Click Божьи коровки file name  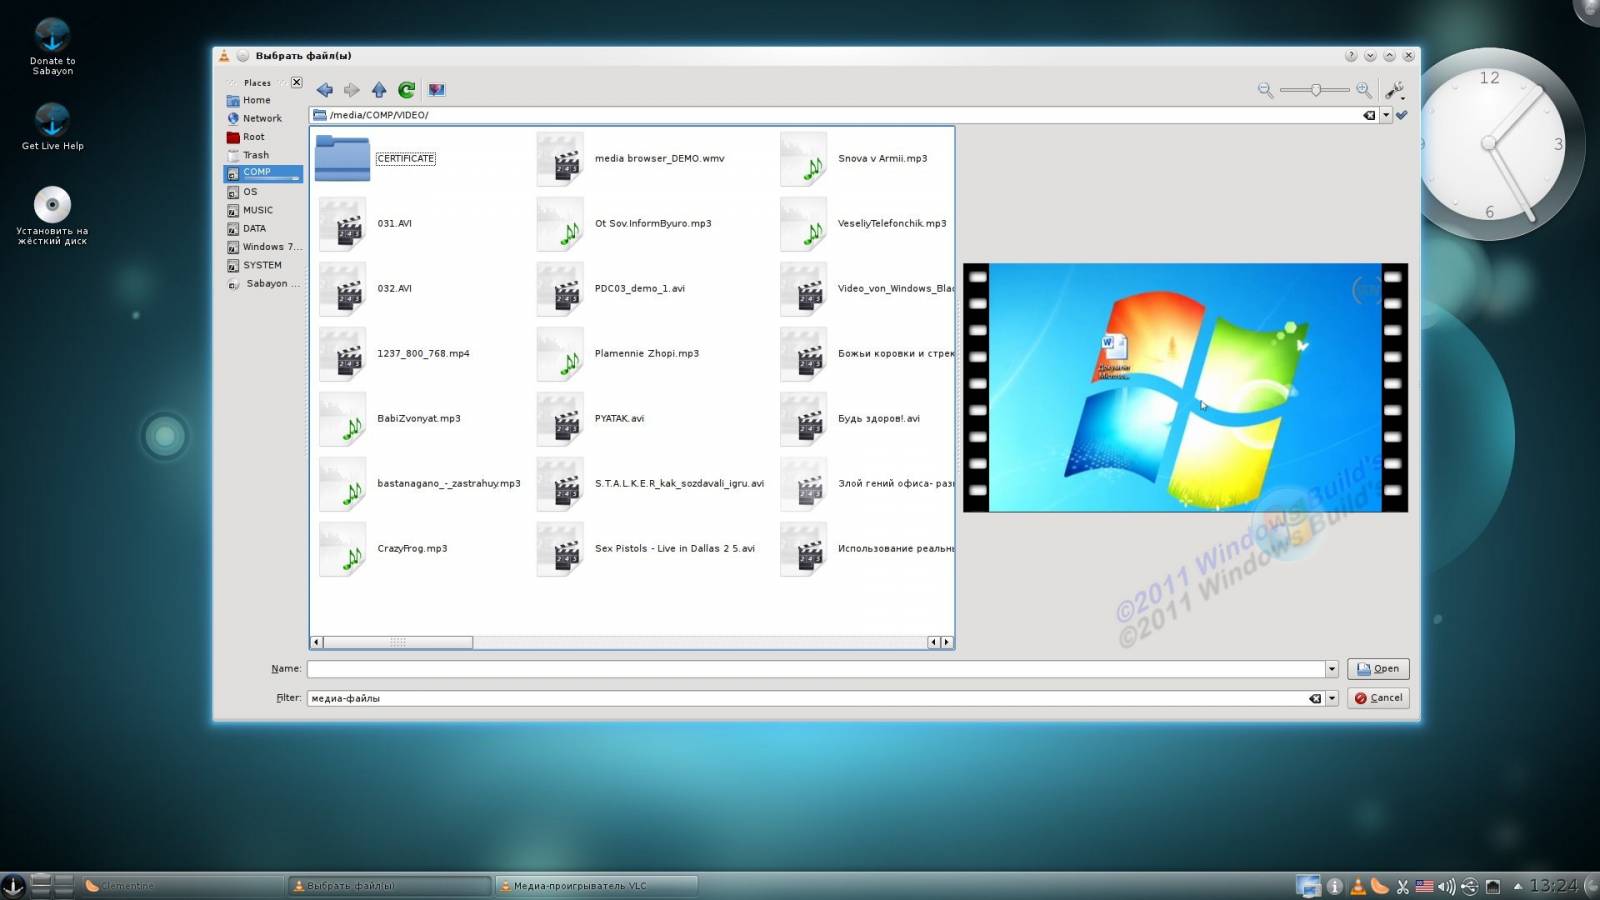895,353
